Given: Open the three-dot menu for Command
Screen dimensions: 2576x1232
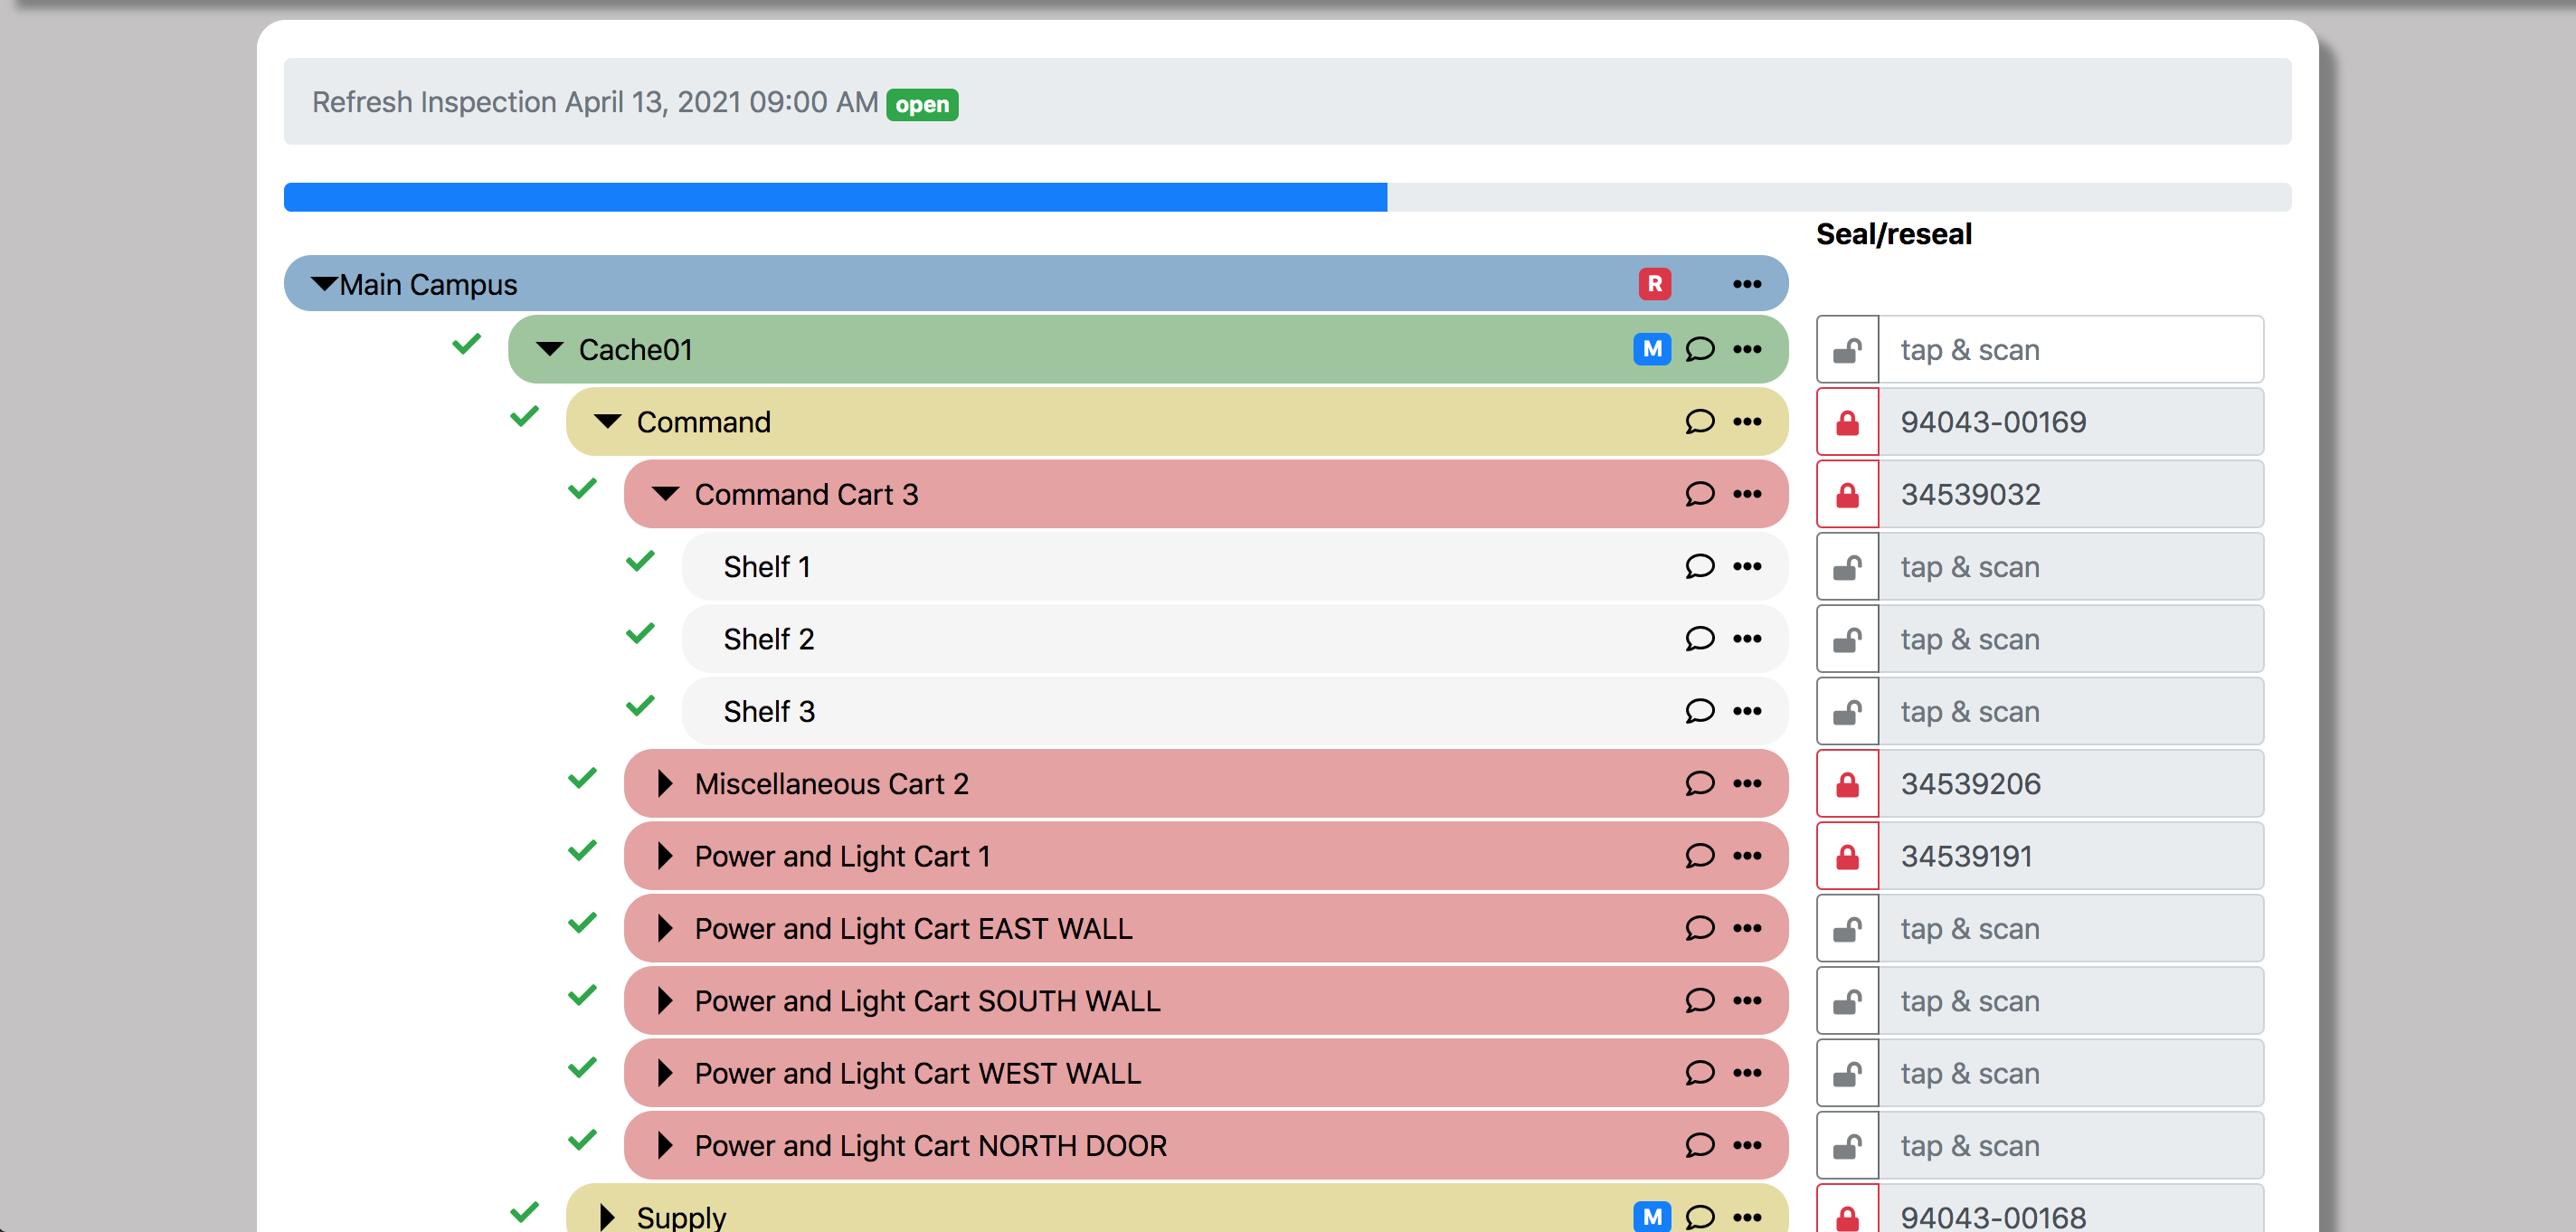Looking at the screenshot, I should click(1746, 421).
